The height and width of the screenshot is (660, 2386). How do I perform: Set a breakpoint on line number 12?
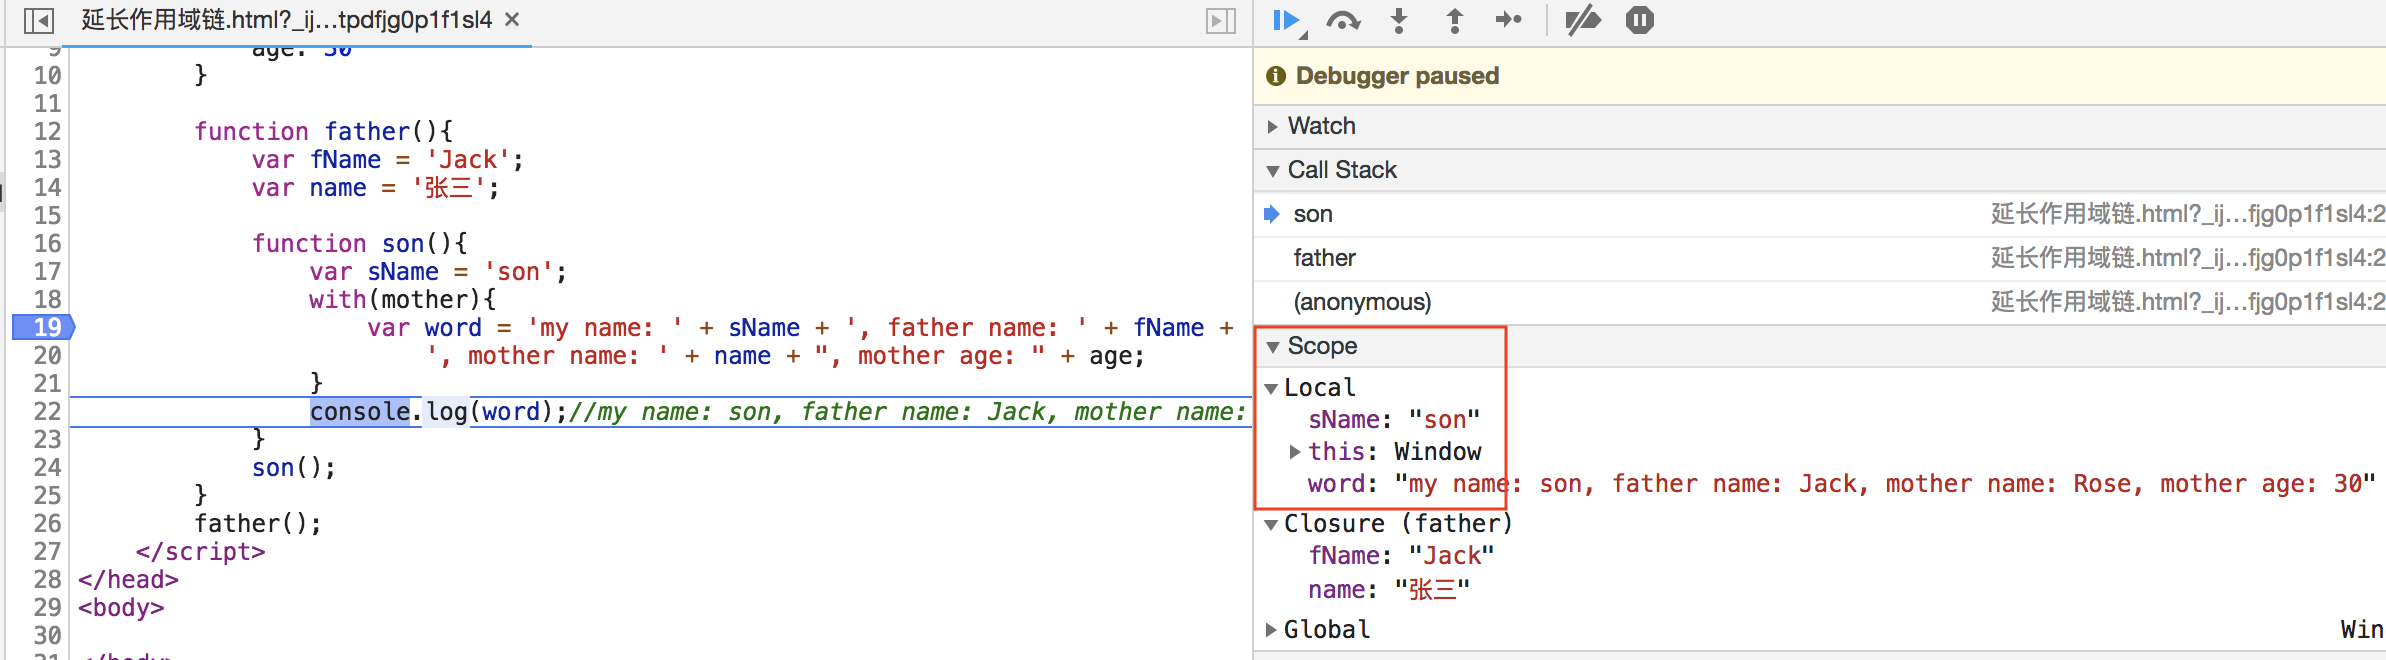pyautogui.click(x=47, y=132)
